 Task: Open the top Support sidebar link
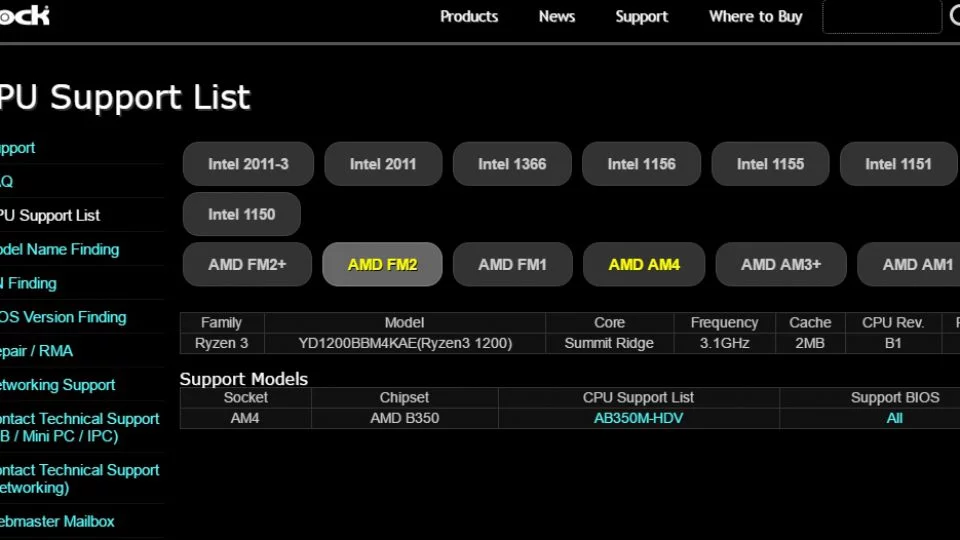tap(17, 148)
